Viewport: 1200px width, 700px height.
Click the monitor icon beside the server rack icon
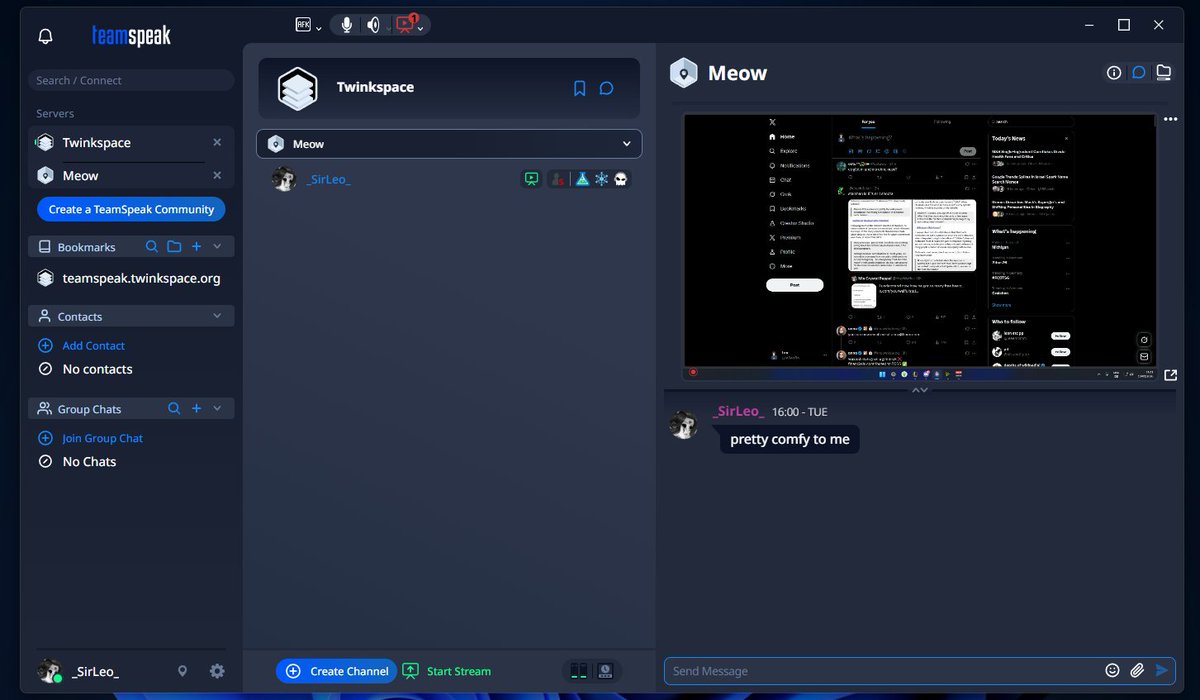[x=604, y=671]
